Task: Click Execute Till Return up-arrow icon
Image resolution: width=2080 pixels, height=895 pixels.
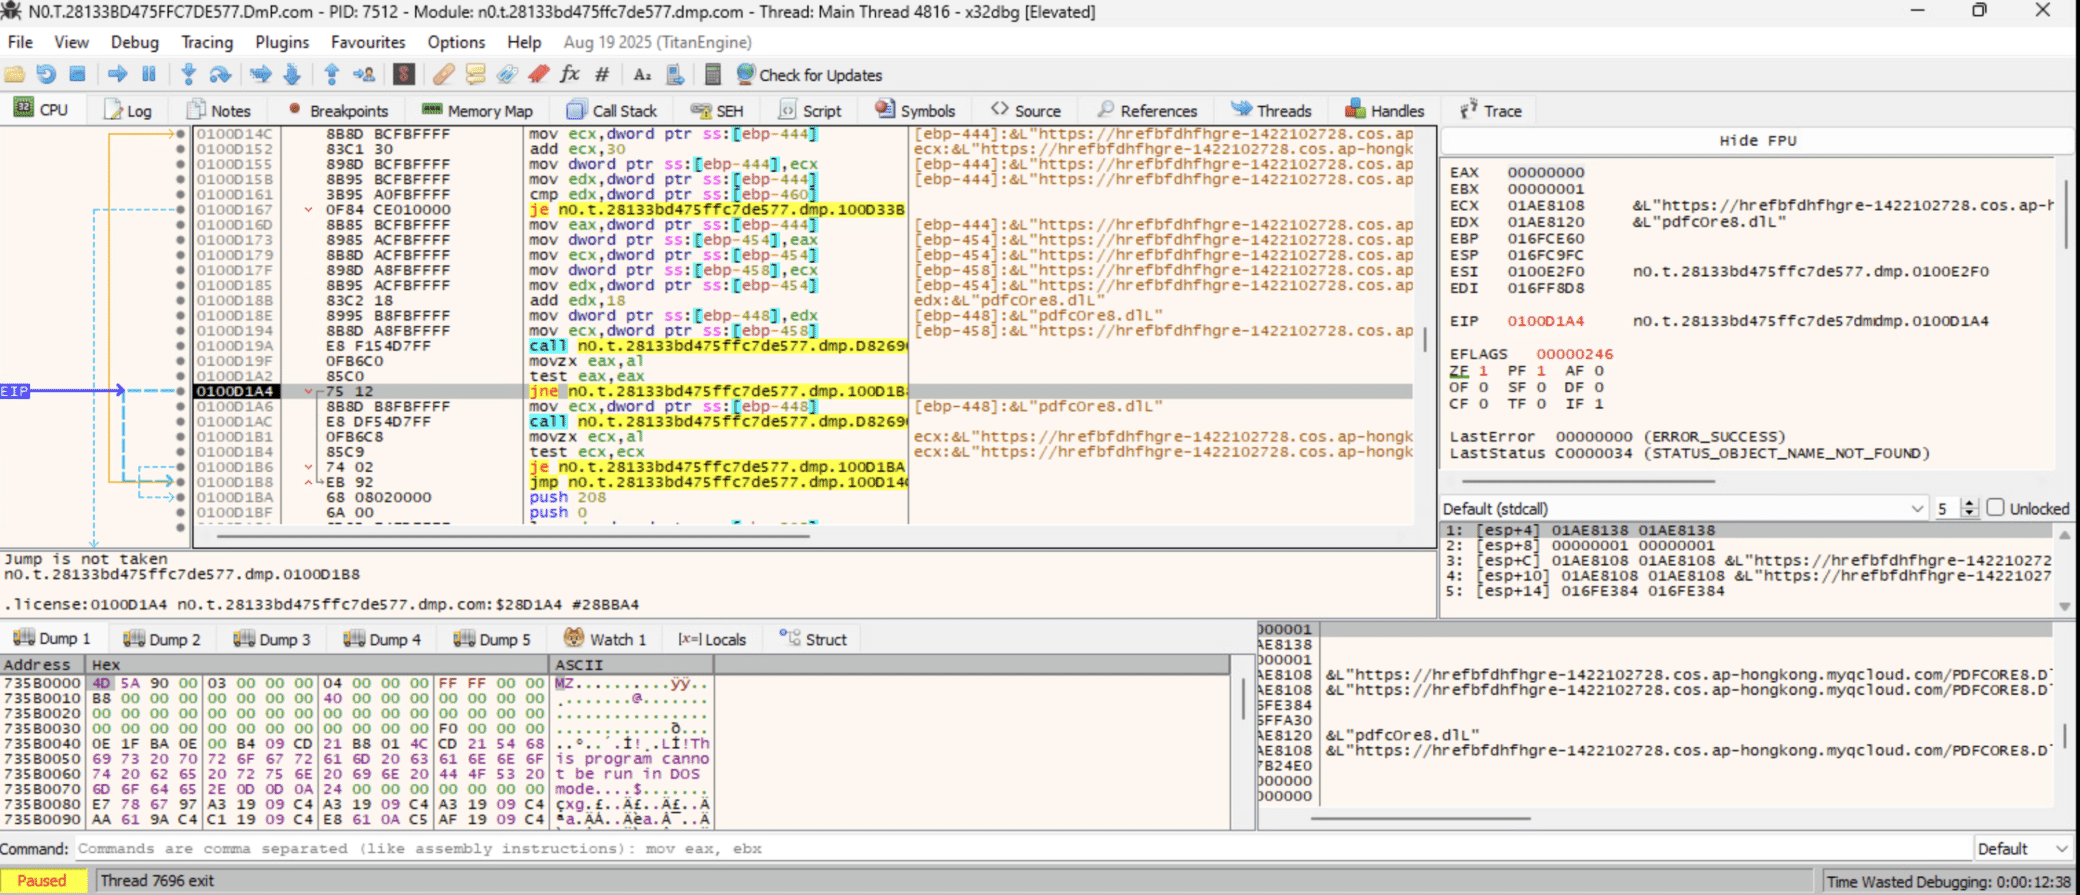Action: (x=332, y=75)
